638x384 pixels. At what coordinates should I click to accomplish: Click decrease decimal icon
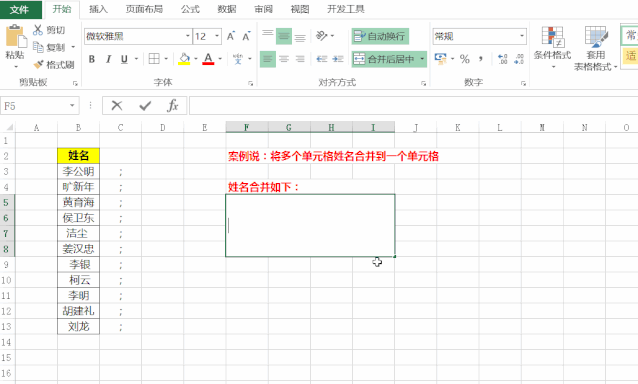coord(519,59)
